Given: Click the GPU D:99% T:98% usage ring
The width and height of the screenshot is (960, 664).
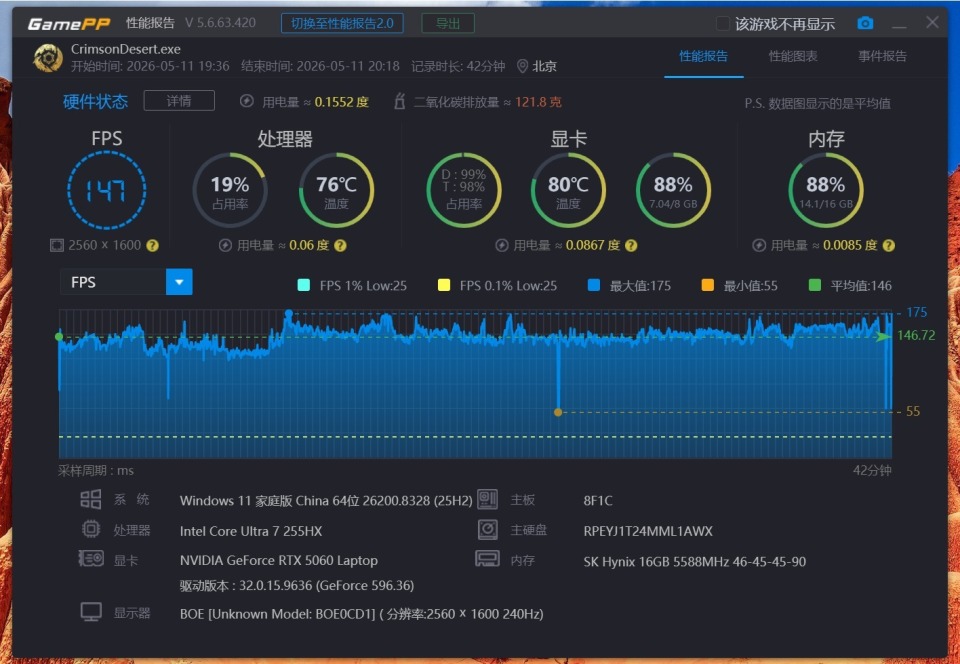Looking at the screenshot, I should 463,190.
